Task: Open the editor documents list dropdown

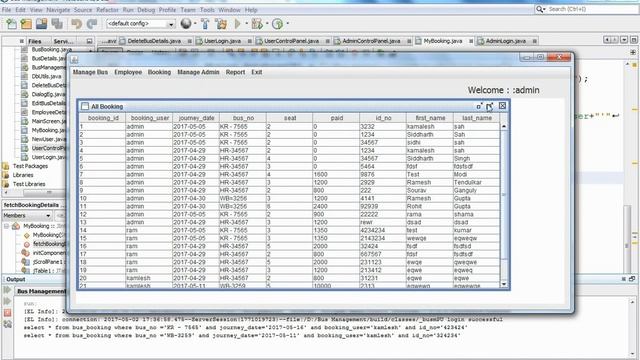Action: tap(624, 40)
